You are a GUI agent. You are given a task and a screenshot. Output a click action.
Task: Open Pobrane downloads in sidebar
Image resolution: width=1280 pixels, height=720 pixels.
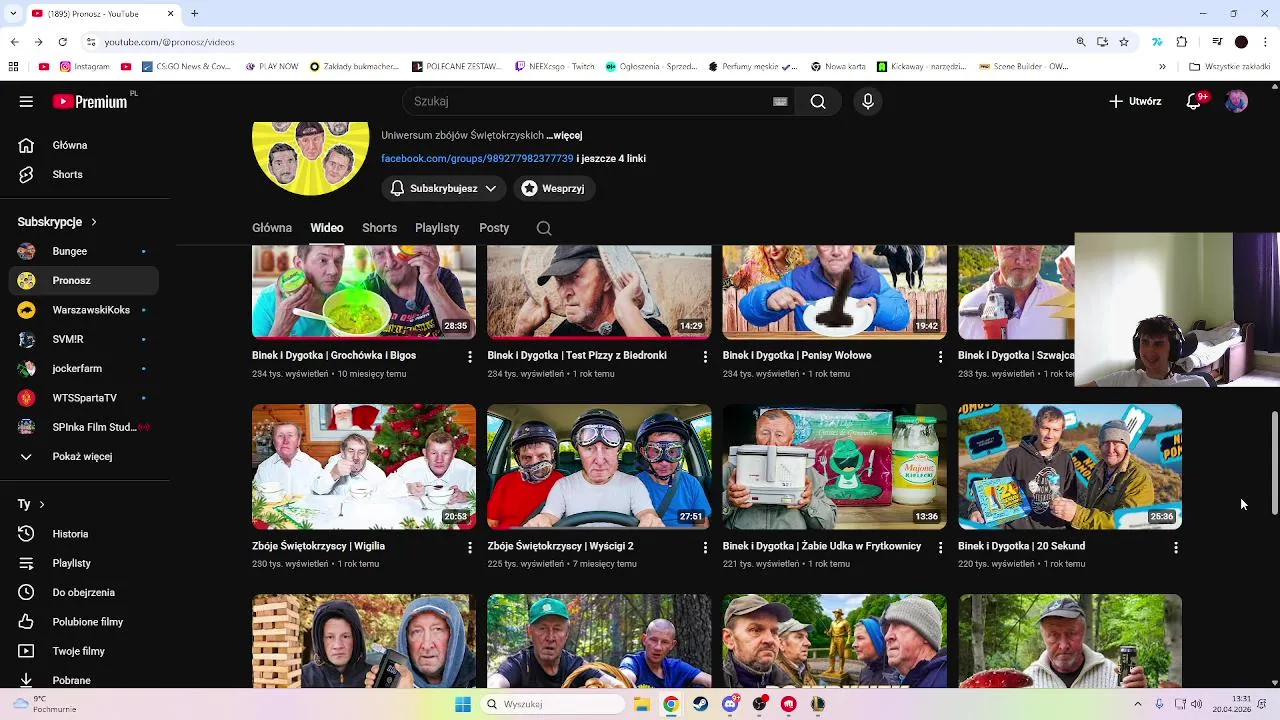[x=84, y=680]
